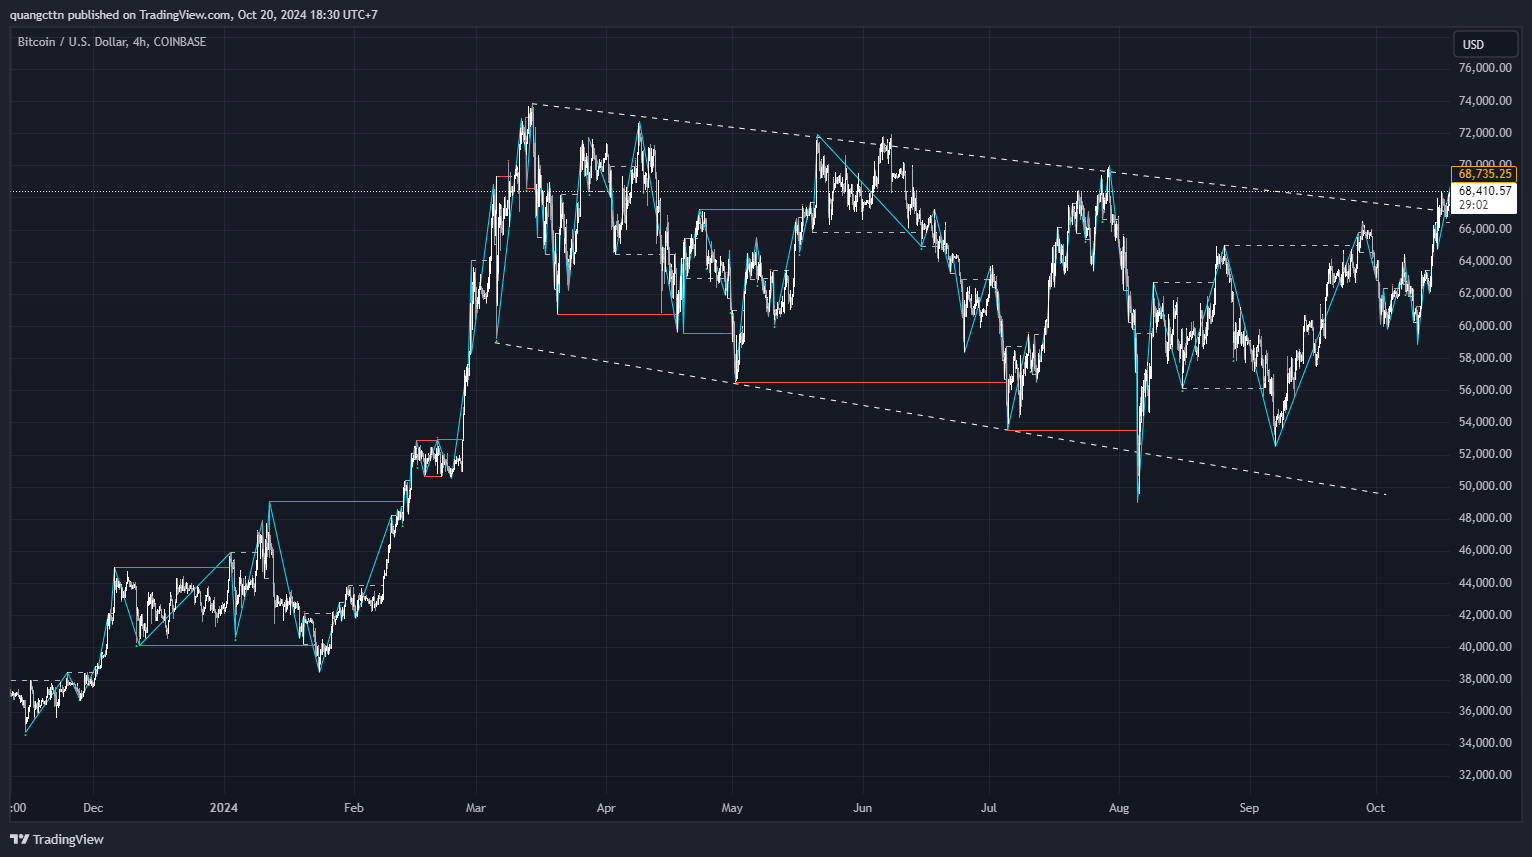Image resolution: width=1532 pixels, height=857 pixels.
Task: Click the 66,000.00 price axis label
Action: tap(1485, 229)
